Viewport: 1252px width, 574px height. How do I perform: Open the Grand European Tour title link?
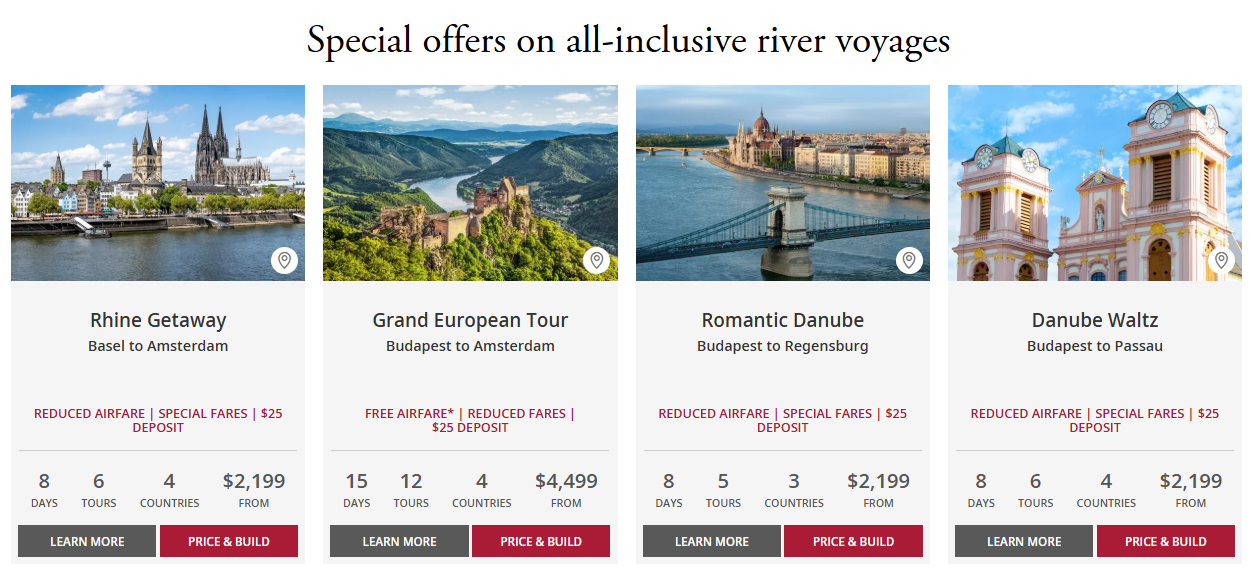click(x=470, y=321)
